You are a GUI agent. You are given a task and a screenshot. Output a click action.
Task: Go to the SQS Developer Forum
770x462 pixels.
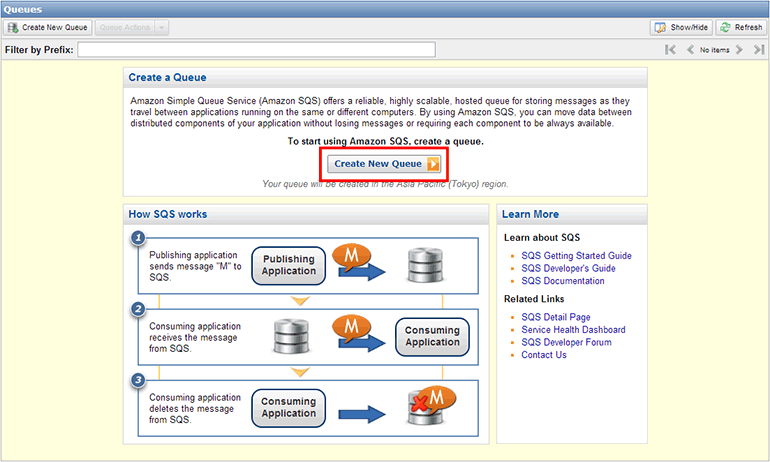566,342
